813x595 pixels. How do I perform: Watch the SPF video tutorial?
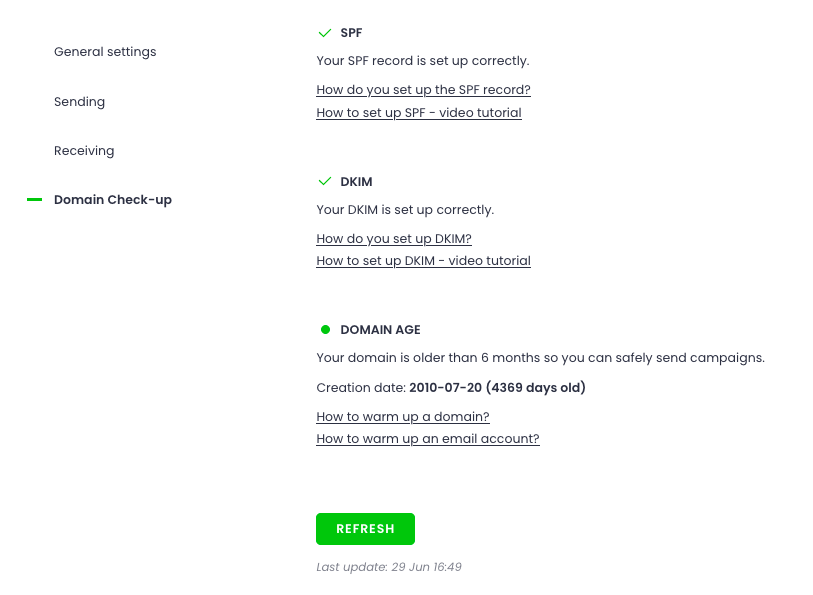pos(418,112)
